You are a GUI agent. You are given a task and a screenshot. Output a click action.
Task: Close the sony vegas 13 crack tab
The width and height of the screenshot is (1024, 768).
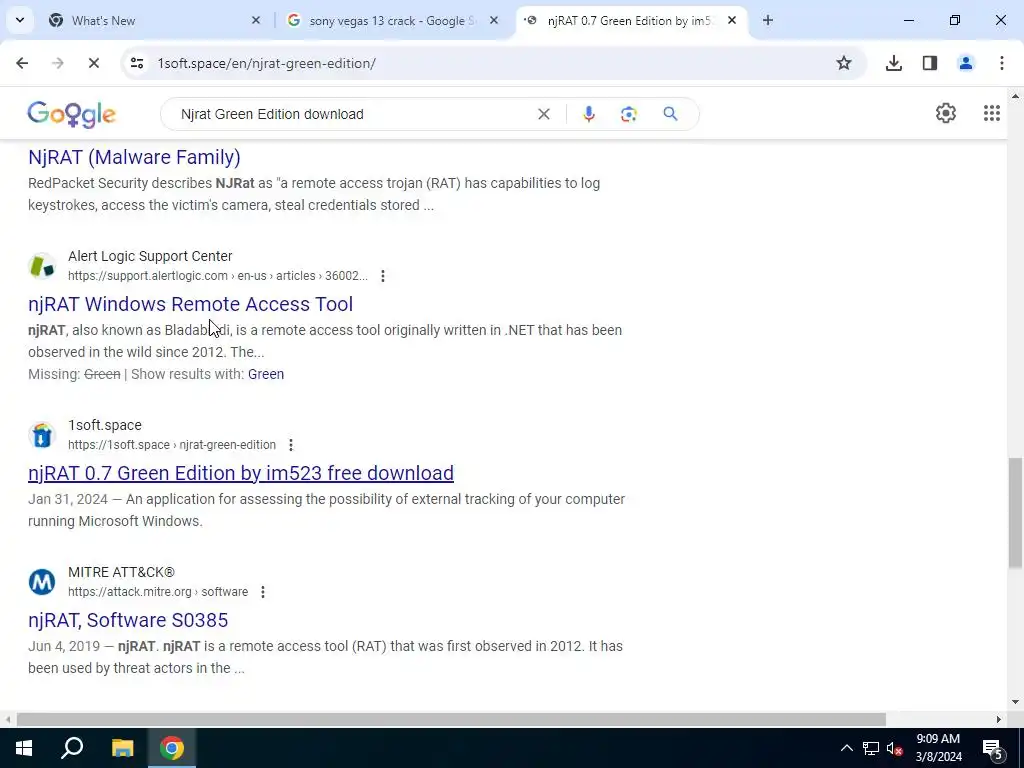pos(494,20)
